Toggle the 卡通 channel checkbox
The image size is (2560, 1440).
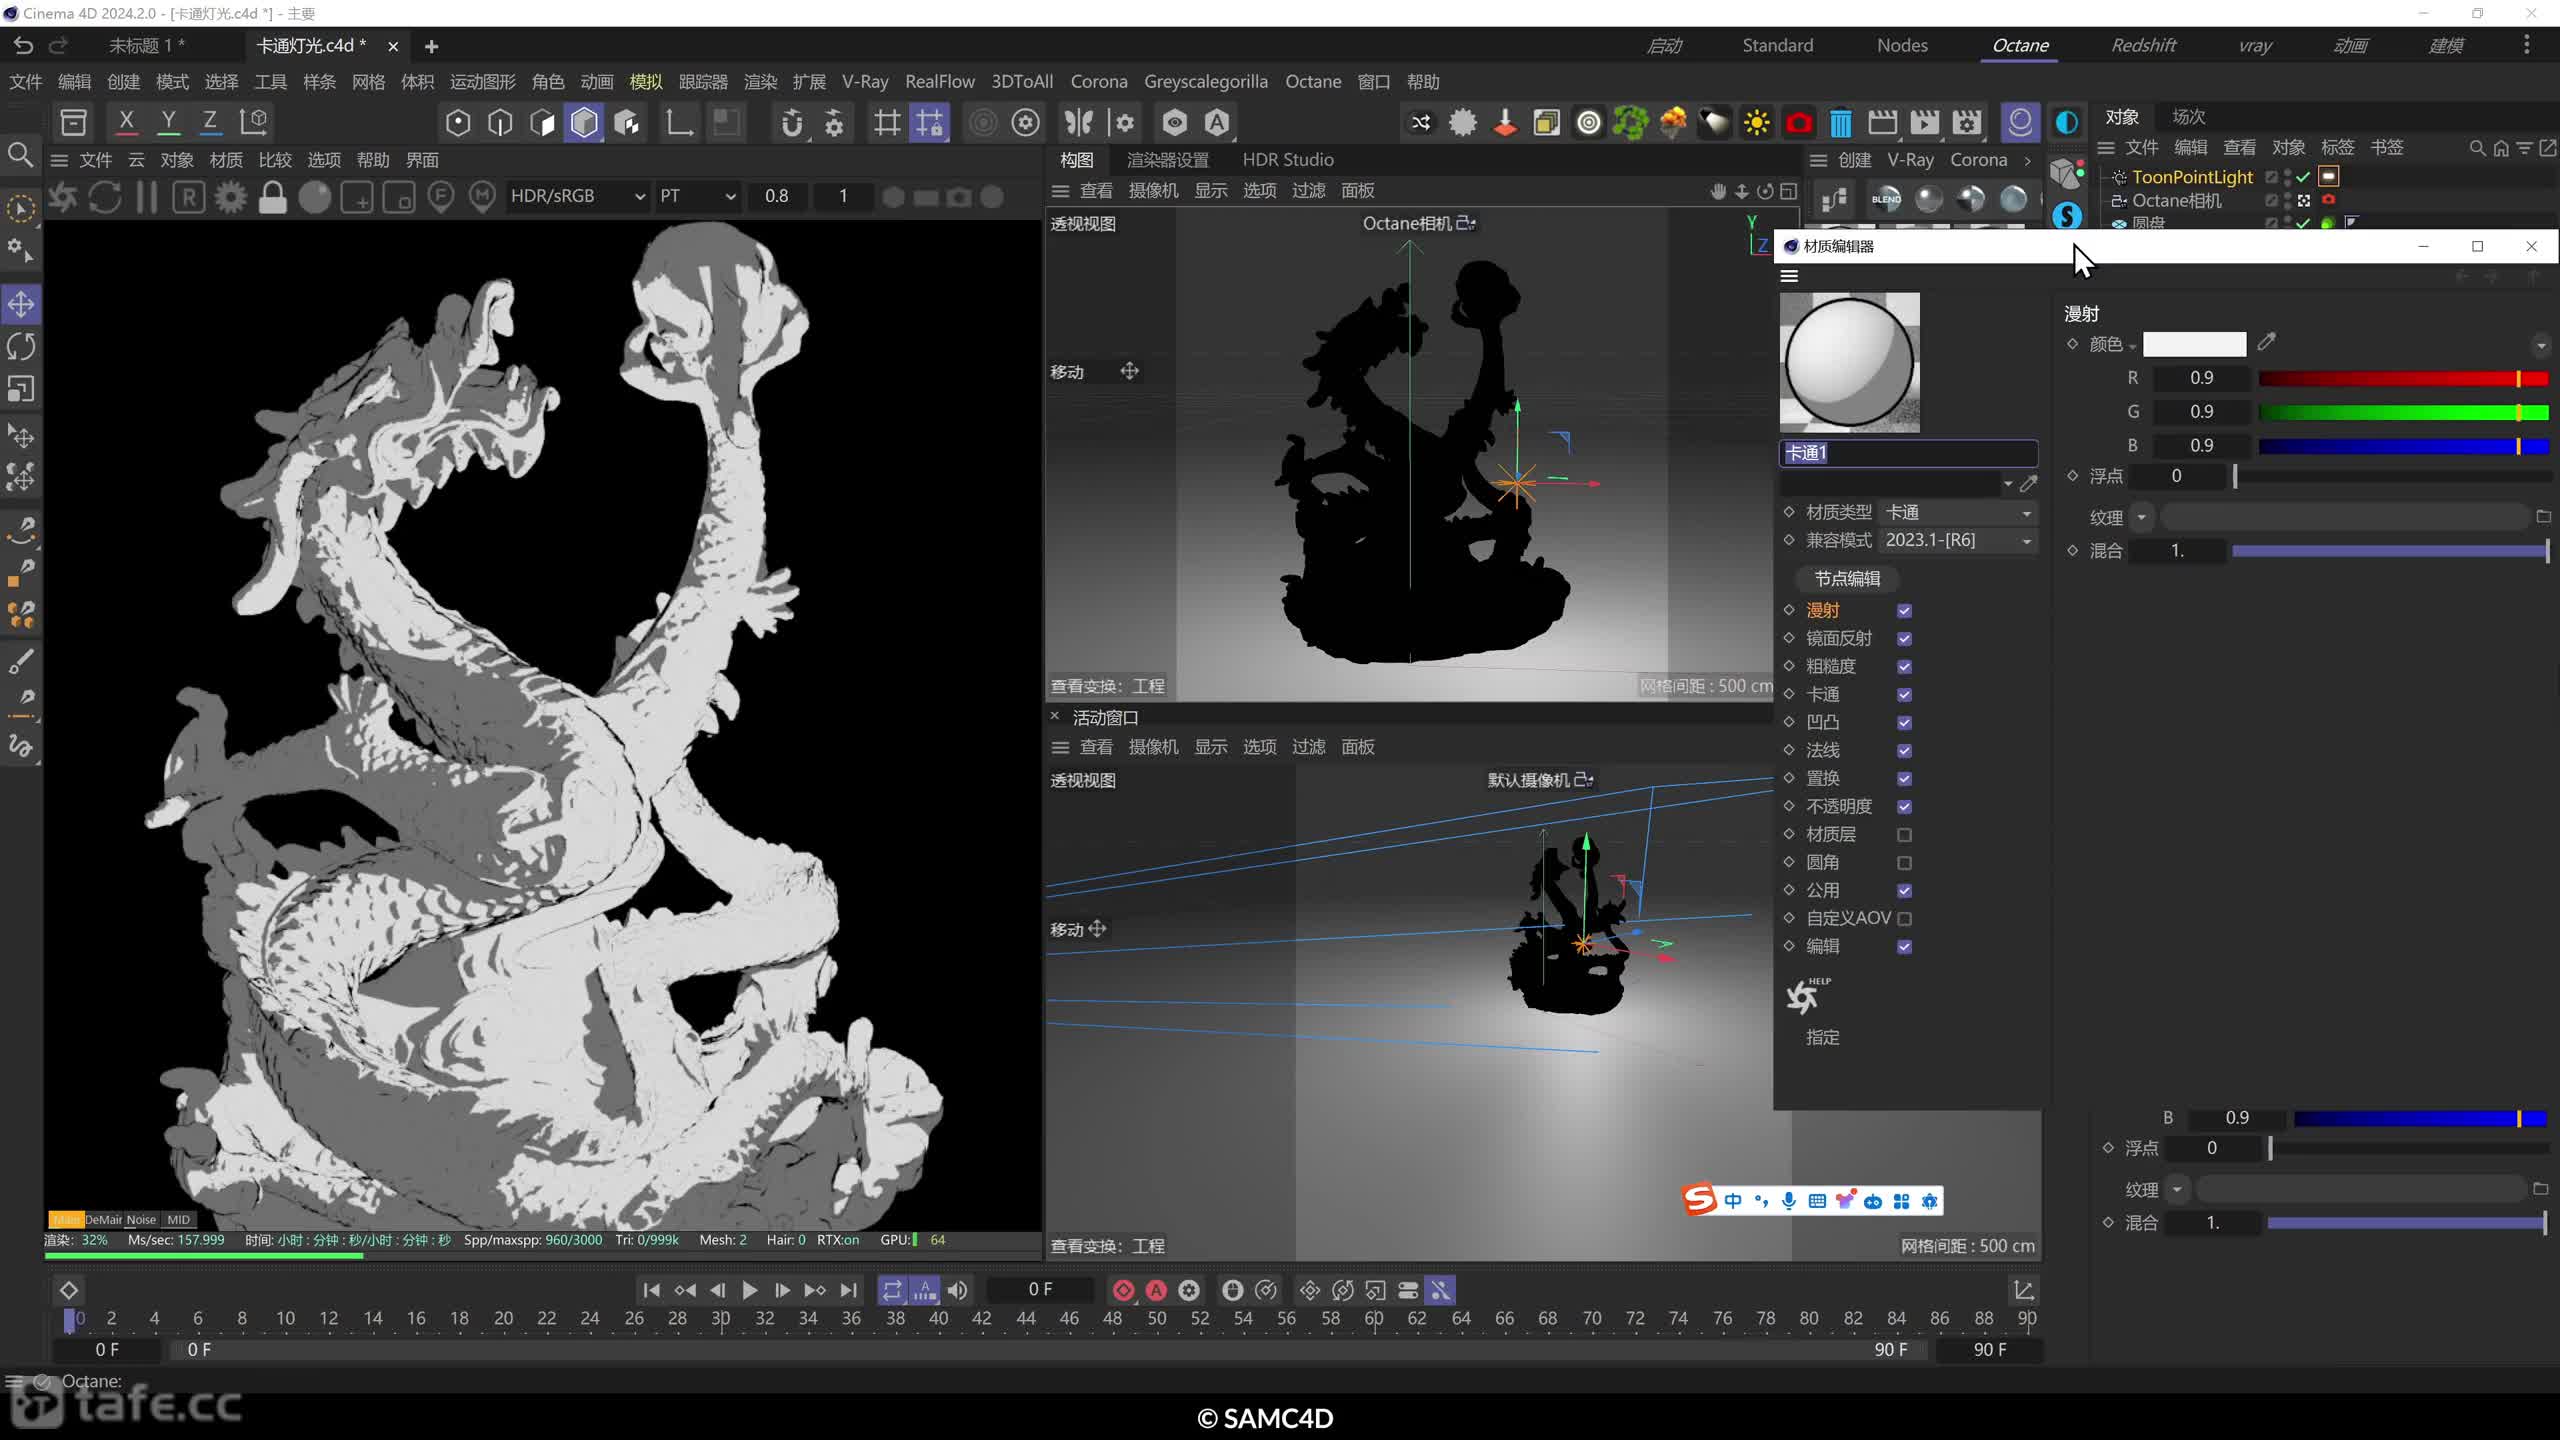pyautogui.click(x=1904, y=695)
